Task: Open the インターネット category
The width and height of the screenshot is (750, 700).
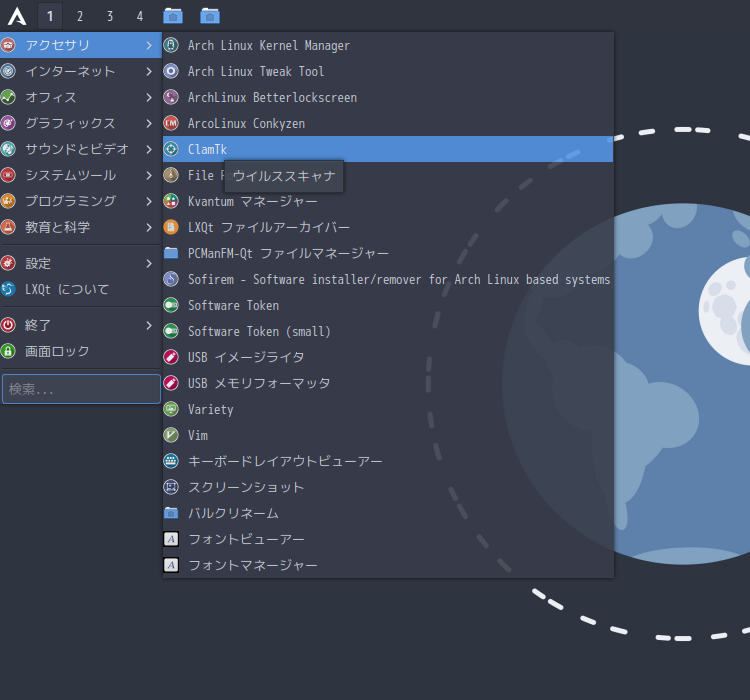Action: [x=81, y=71]
